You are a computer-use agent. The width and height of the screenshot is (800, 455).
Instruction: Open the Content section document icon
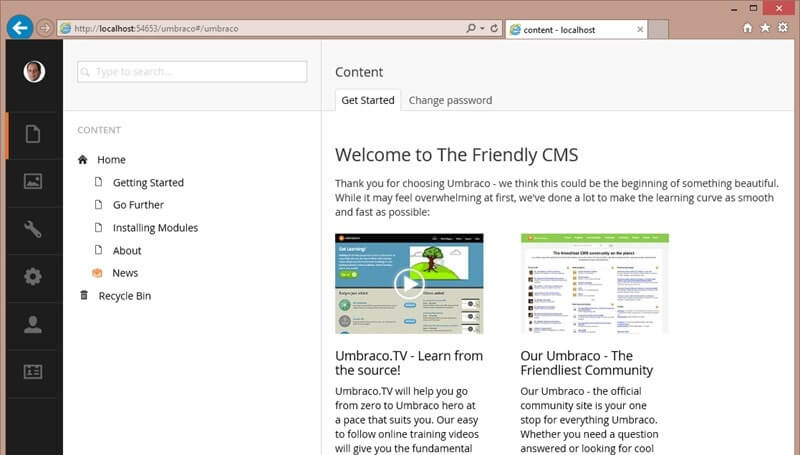(x=33, y=134)
